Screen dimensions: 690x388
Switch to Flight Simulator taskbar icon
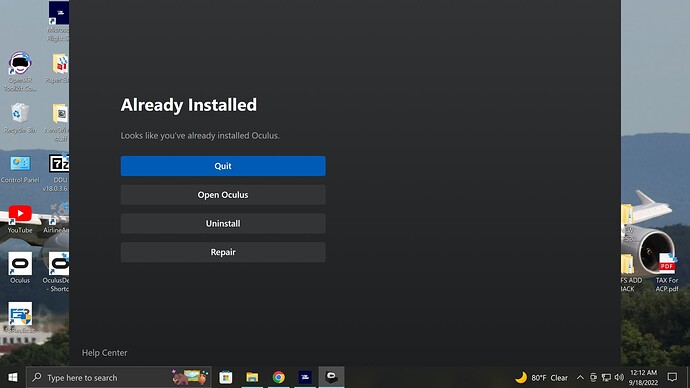(x=305, y=377)
